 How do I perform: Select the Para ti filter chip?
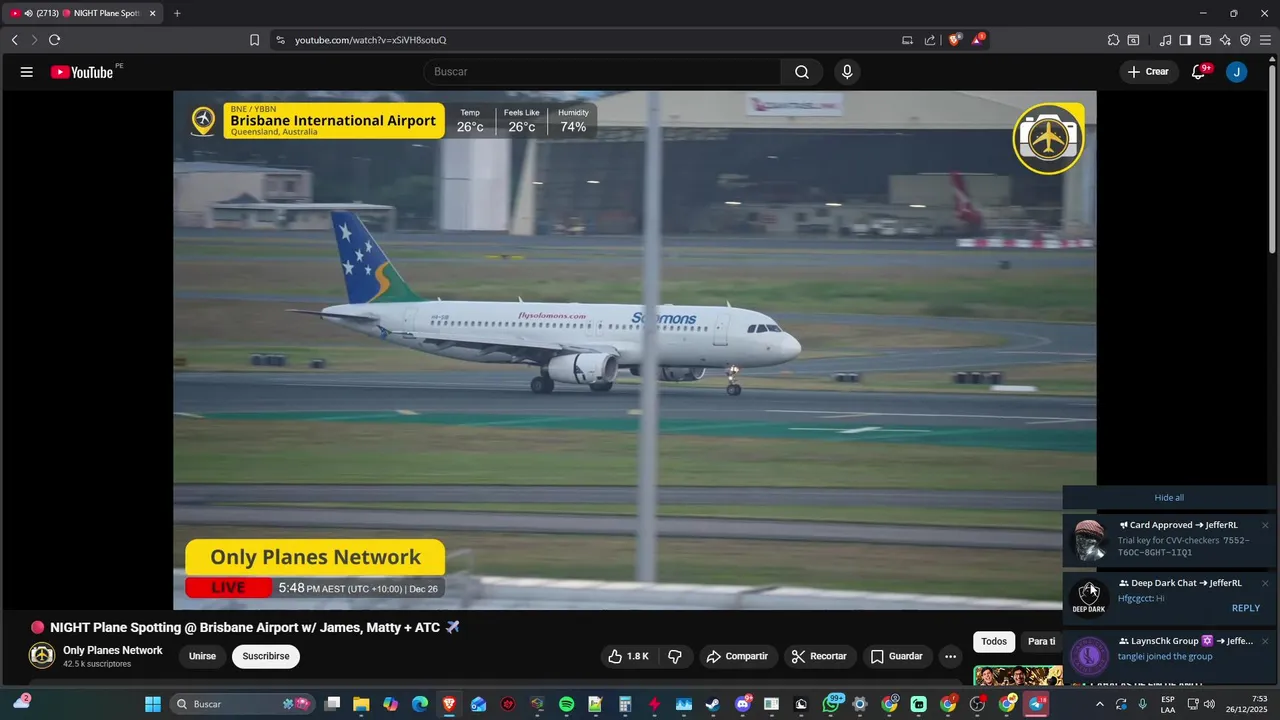tap(1042, 641)
